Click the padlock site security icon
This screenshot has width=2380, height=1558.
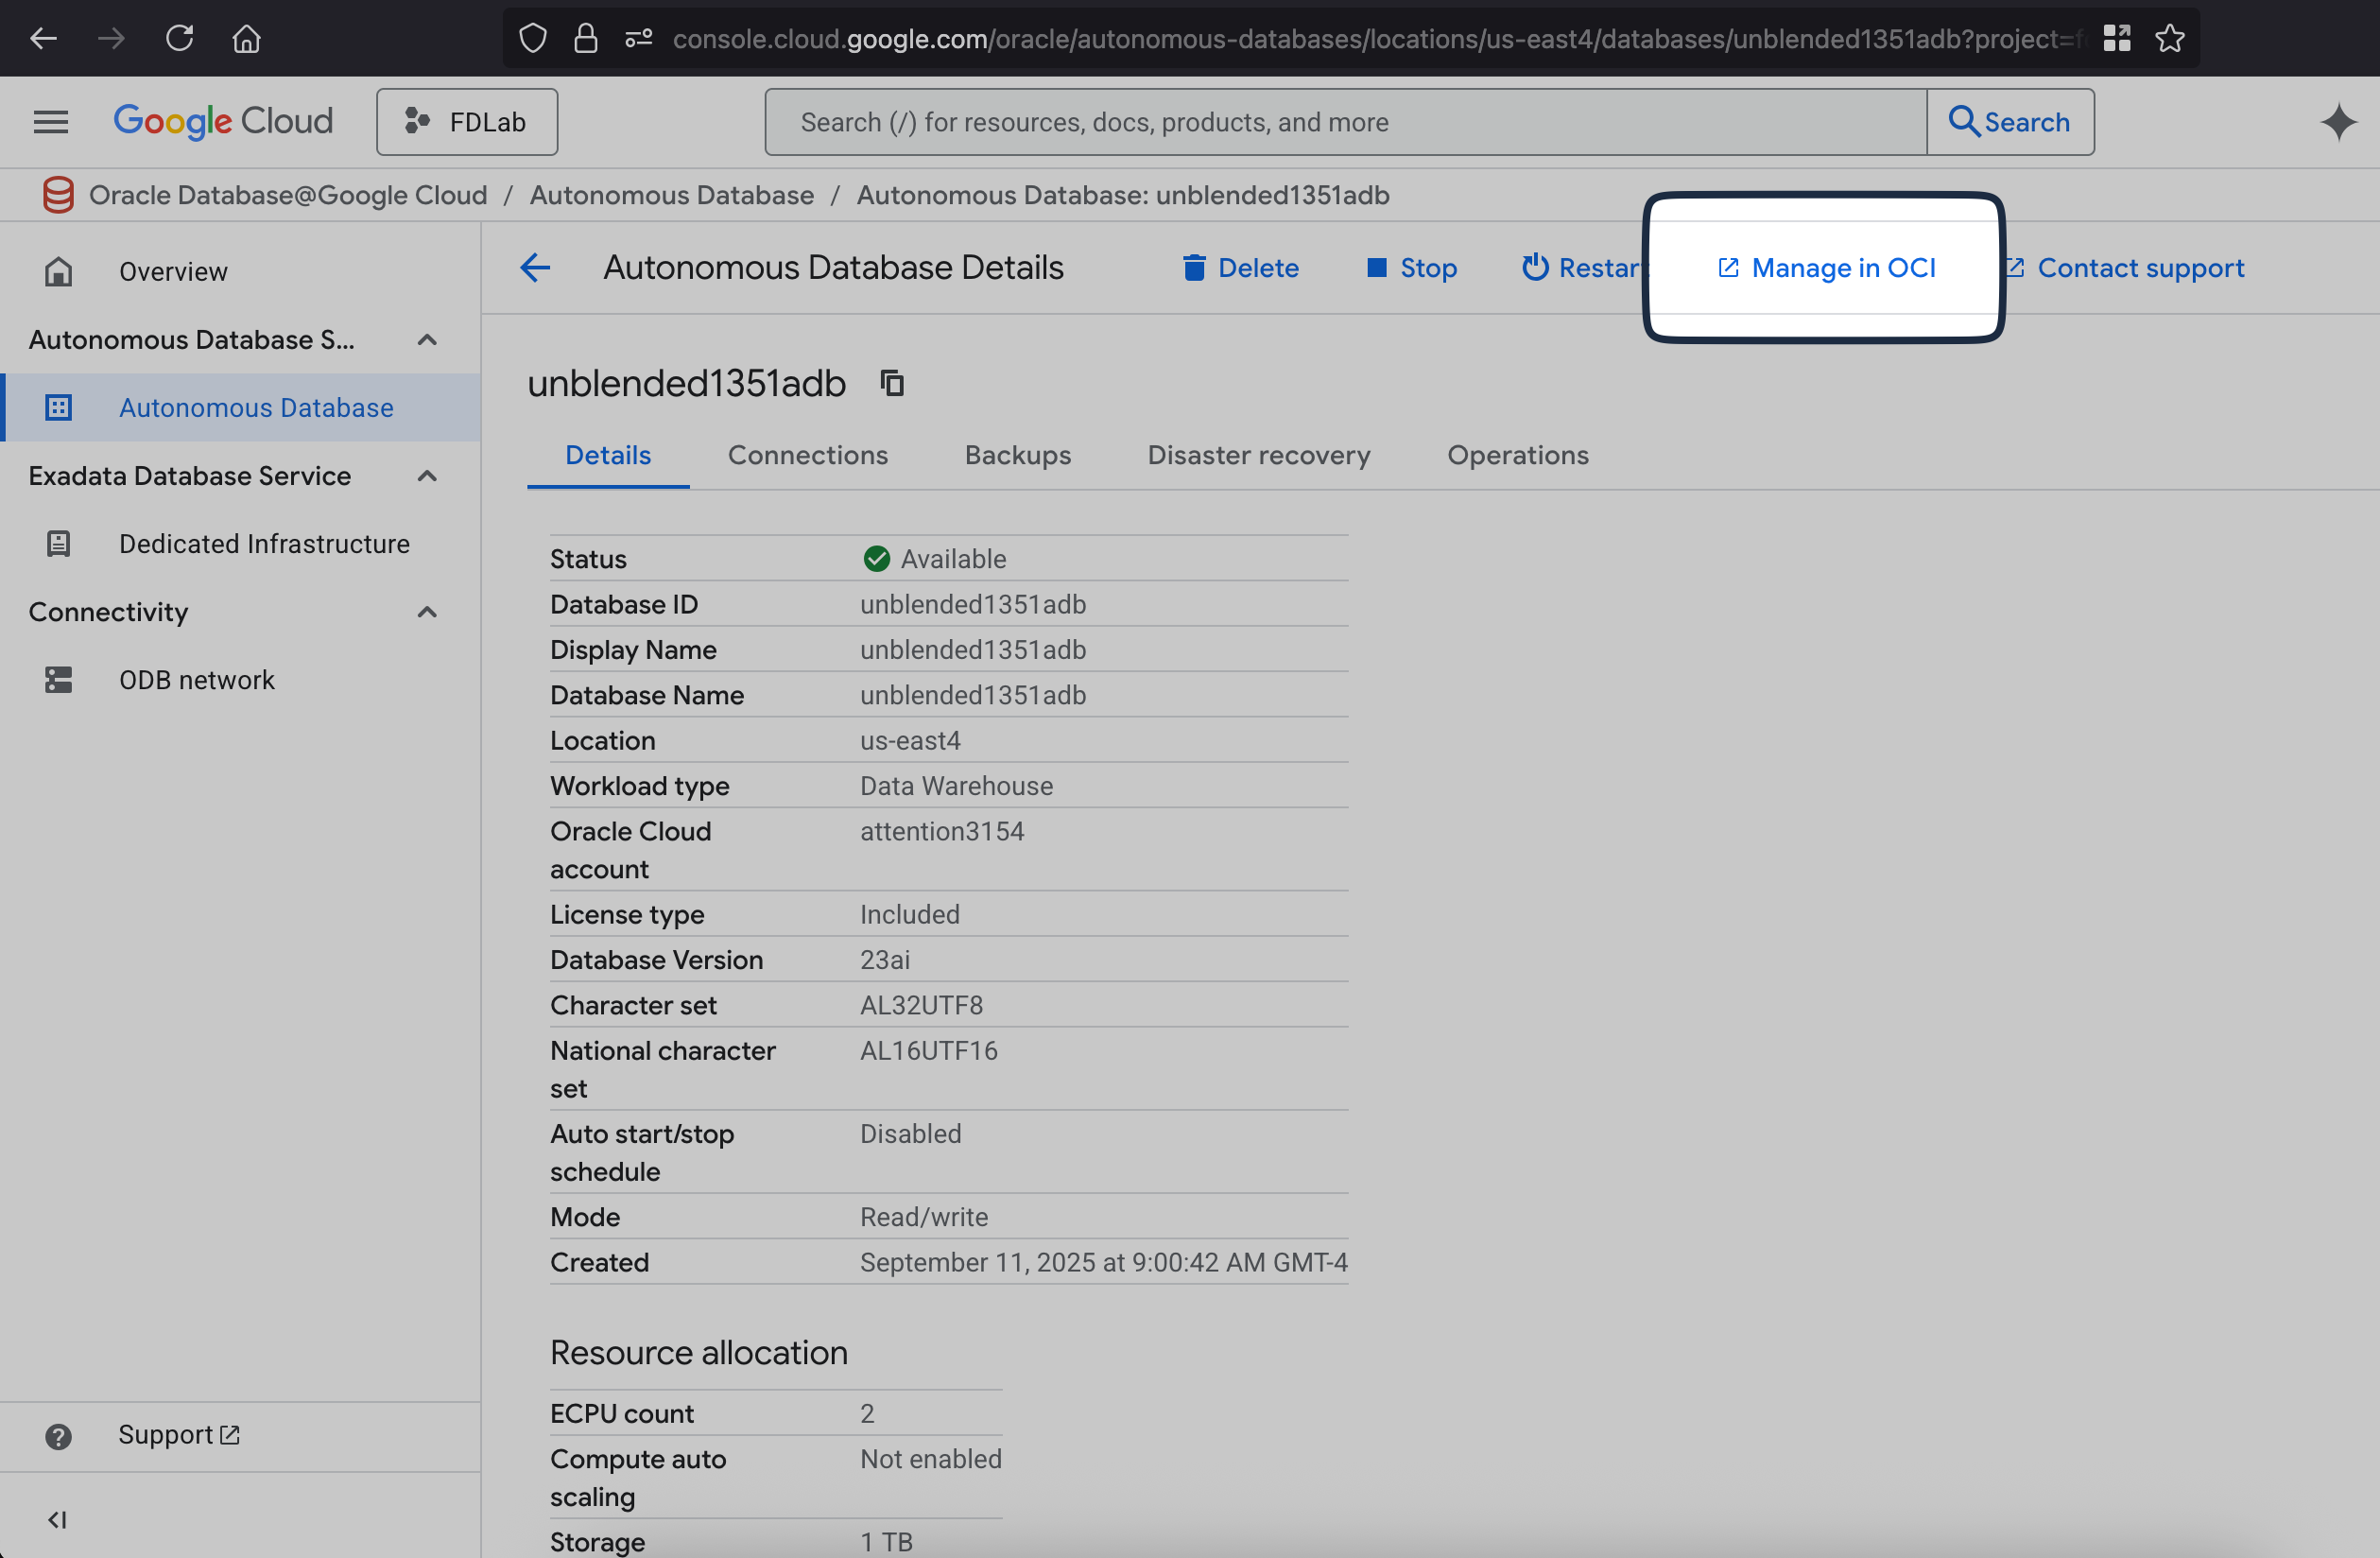(586, 39)
